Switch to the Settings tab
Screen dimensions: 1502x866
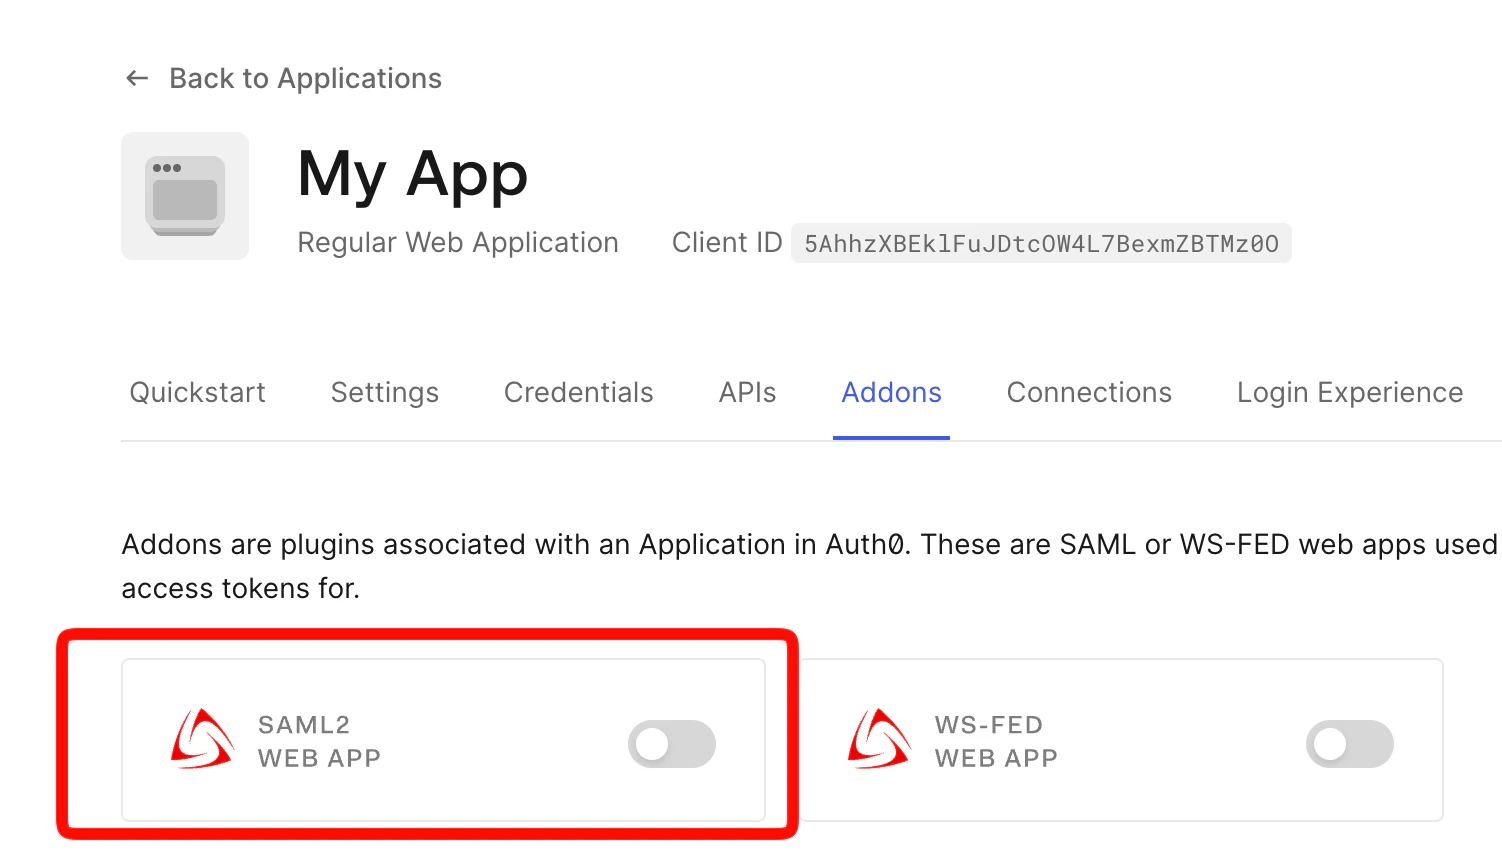pyautogui.click(x=384, y=392)
